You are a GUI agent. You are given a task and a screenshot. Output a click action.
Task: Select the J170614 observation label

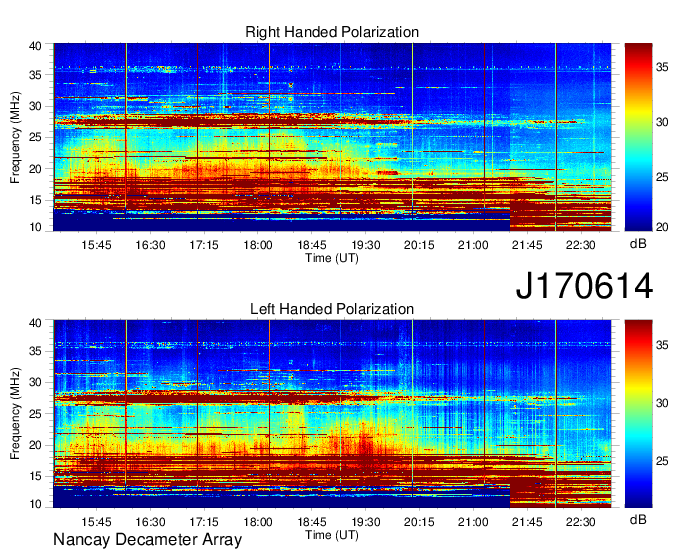[x=584, y=286]
